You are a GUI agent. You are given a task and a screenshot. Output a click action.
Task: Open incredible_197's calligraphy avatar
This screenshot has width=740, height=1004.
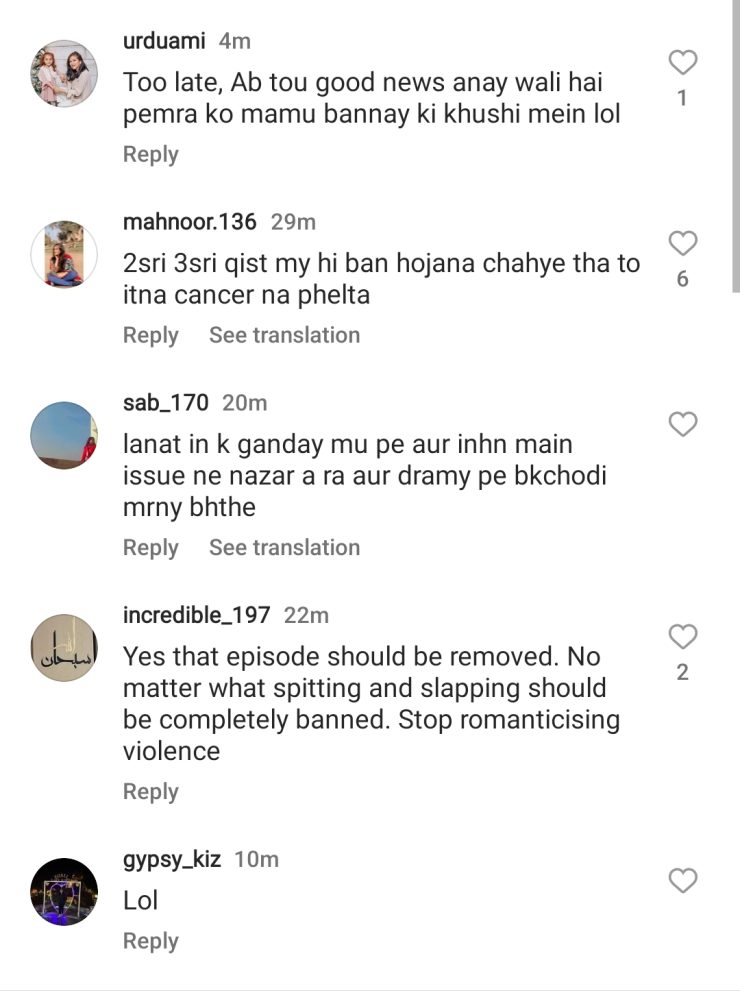64,648
